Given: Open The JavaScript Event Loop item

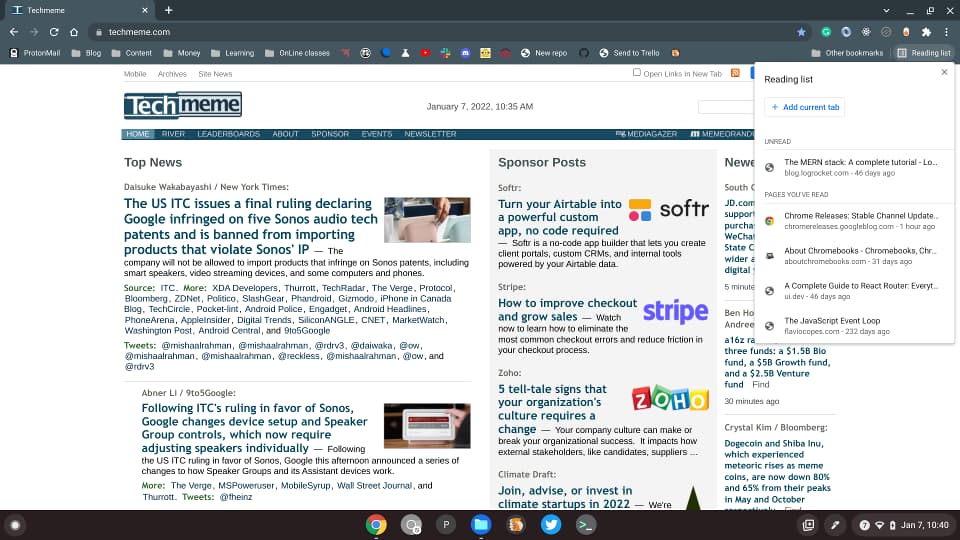Looking at the screenshot, I should point(854,326).
